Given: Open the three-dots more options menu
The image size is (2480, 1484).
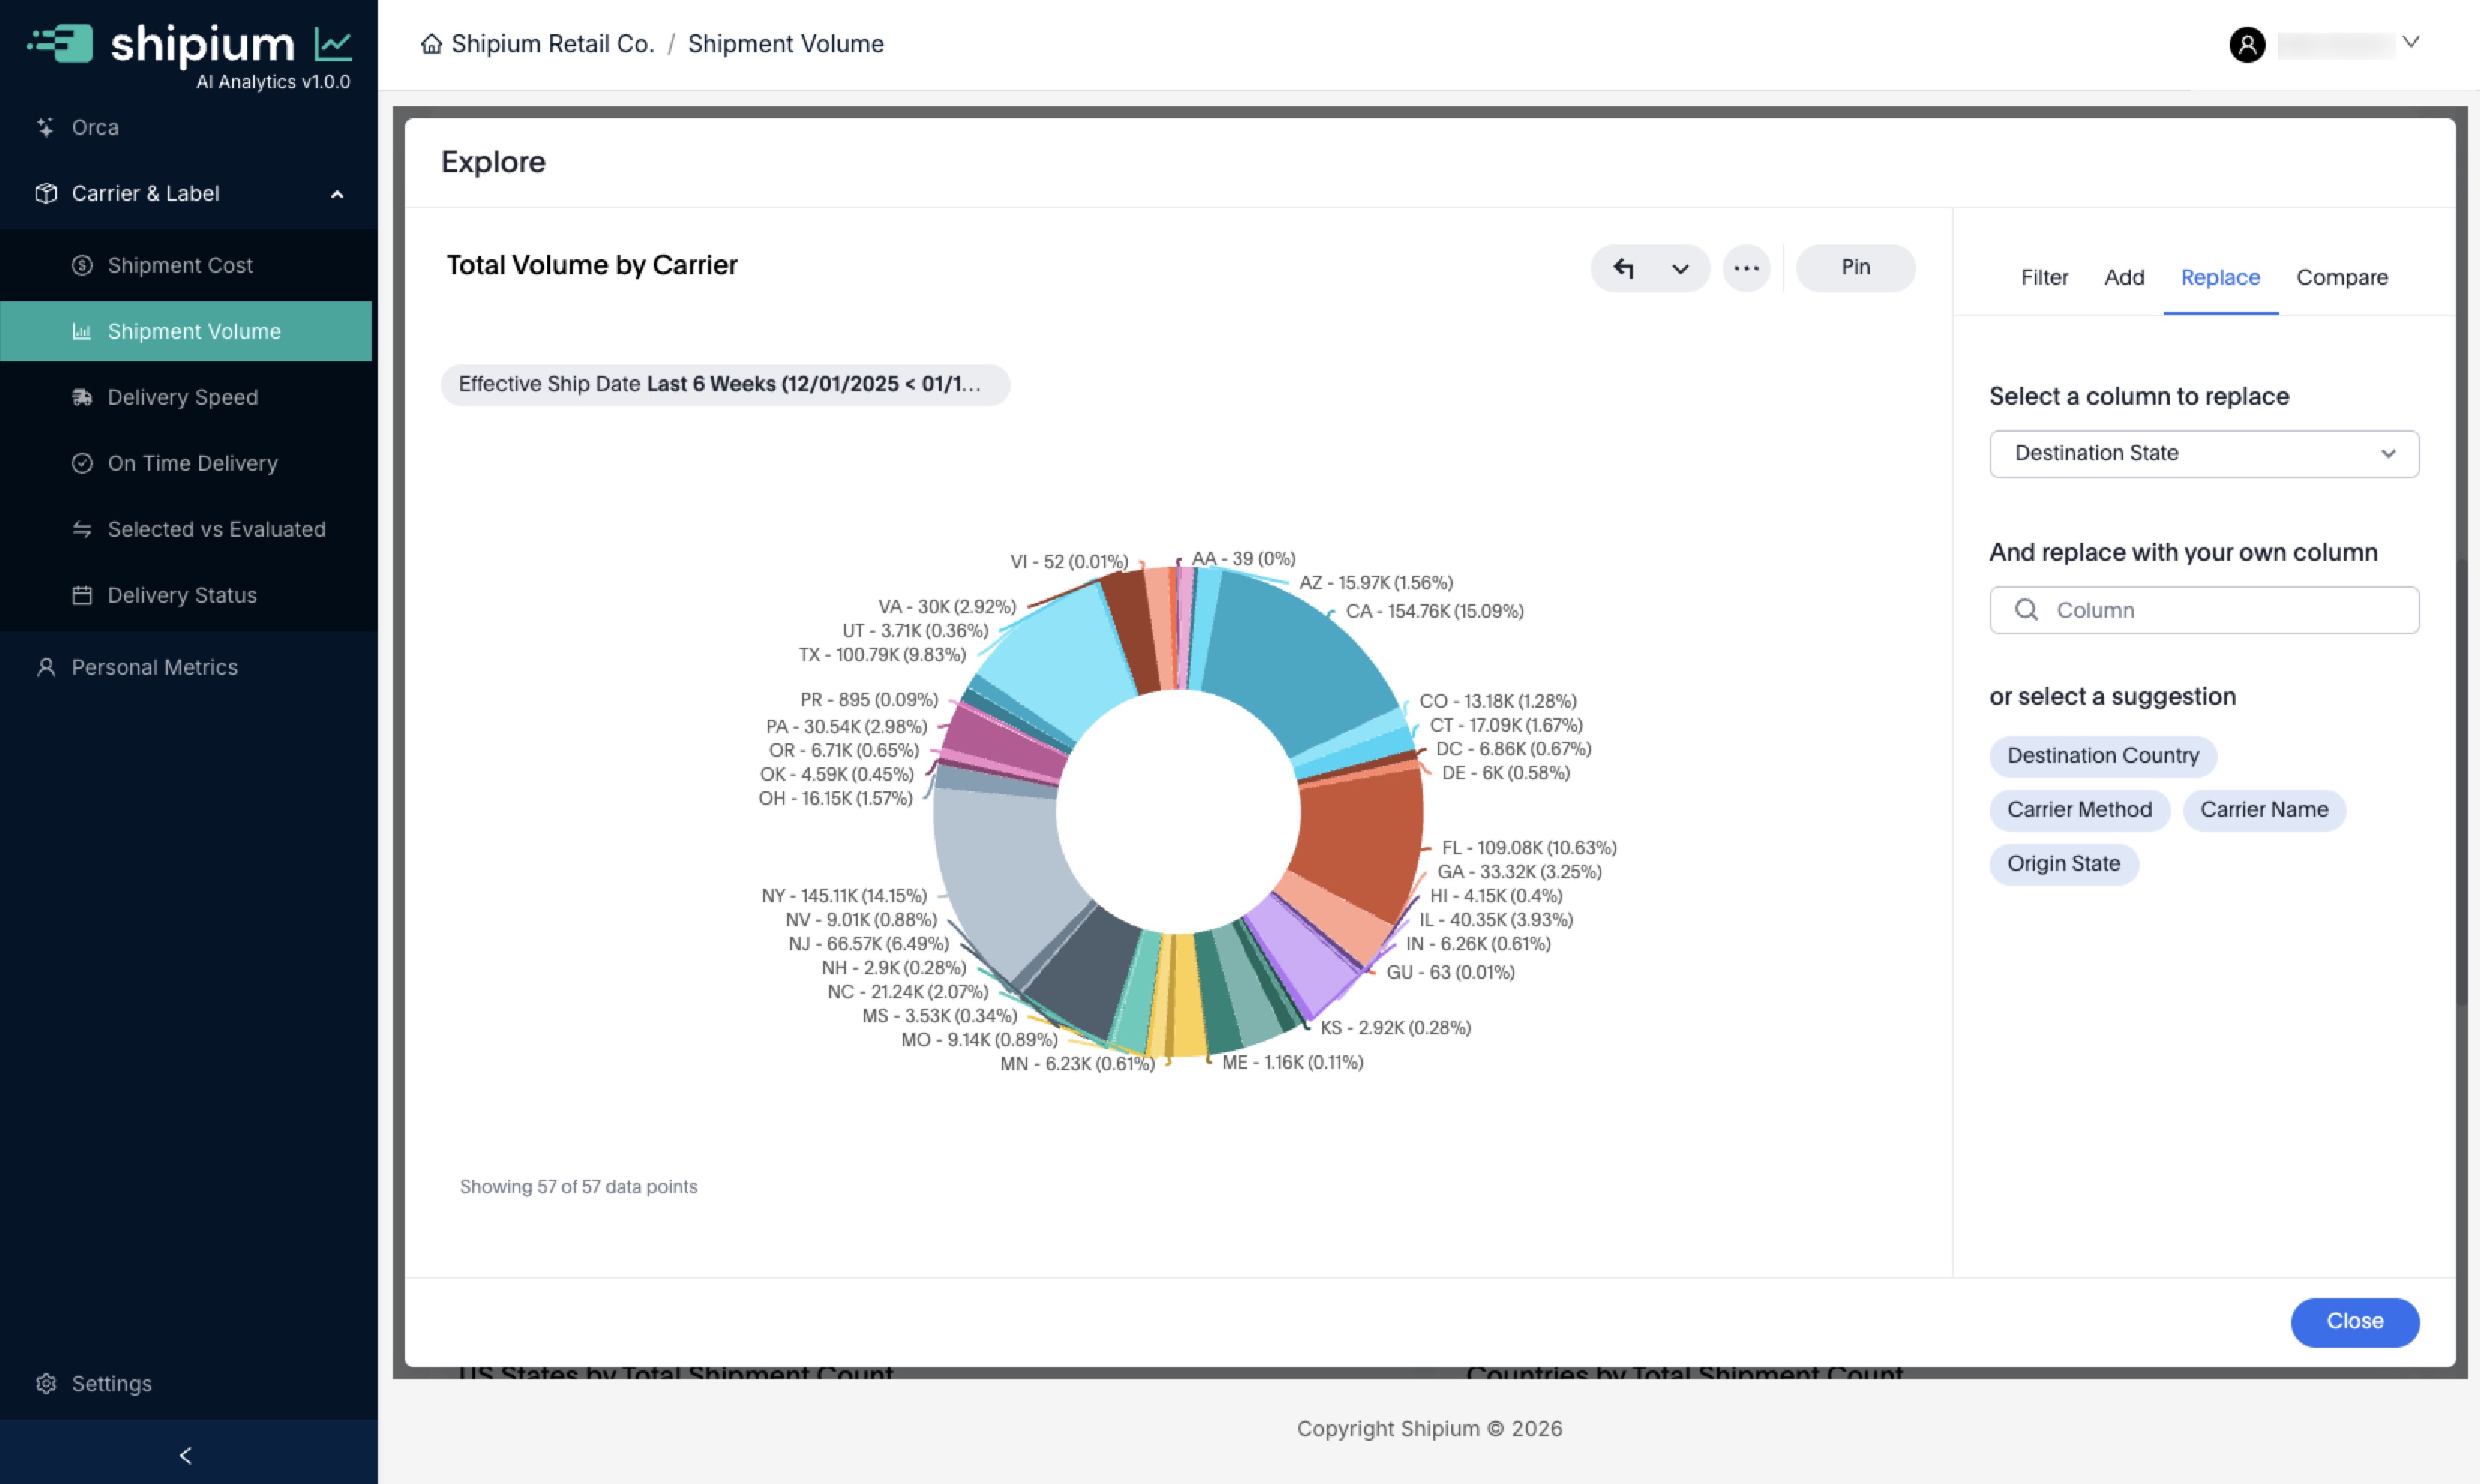Looking at the screenshot, I should (x=1746, y=268).
